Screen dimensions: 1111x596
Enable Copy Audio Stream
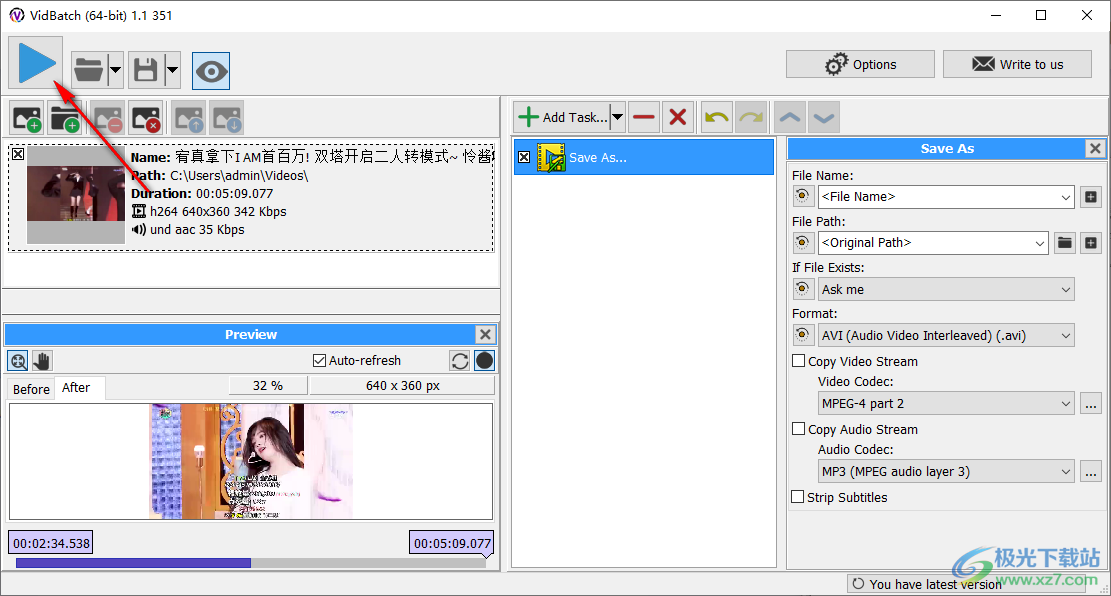[799, 429]
